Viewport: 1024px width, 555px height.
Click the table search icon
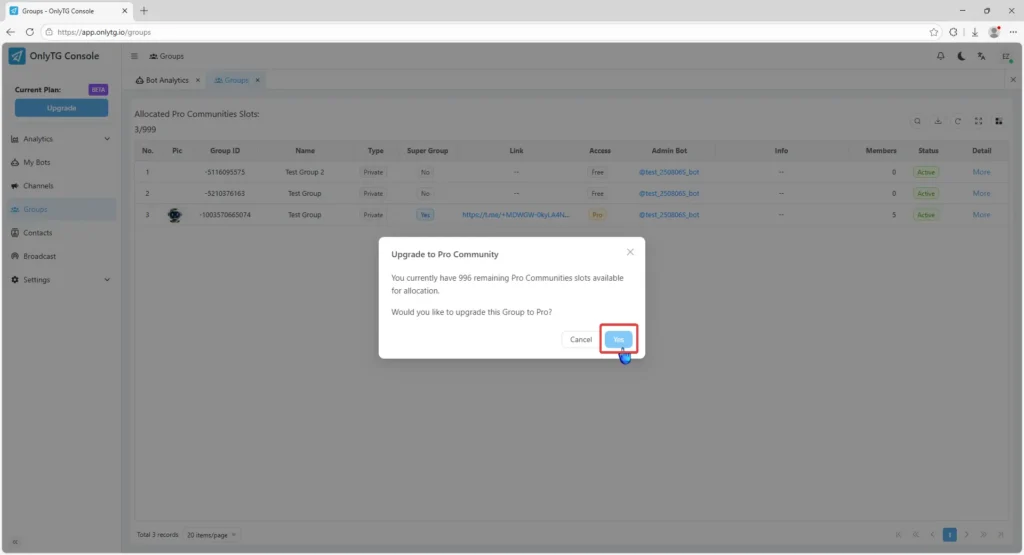click(917, 121)
